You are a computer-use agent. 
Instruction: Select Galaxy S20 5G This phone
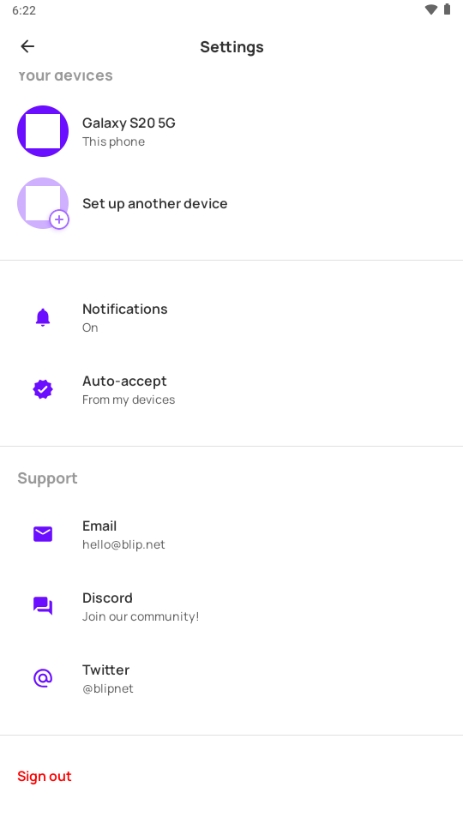coord(232,131)
